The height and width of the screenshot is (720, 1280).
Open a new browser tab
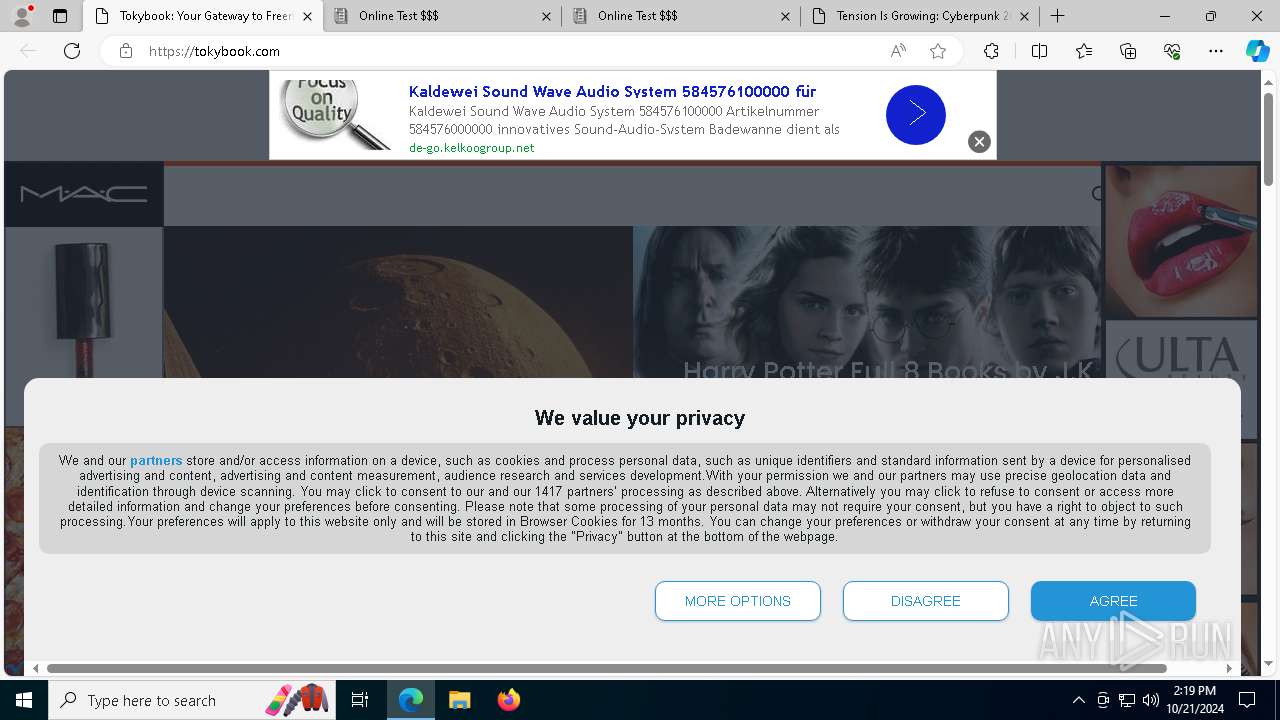coord(1058,16)
